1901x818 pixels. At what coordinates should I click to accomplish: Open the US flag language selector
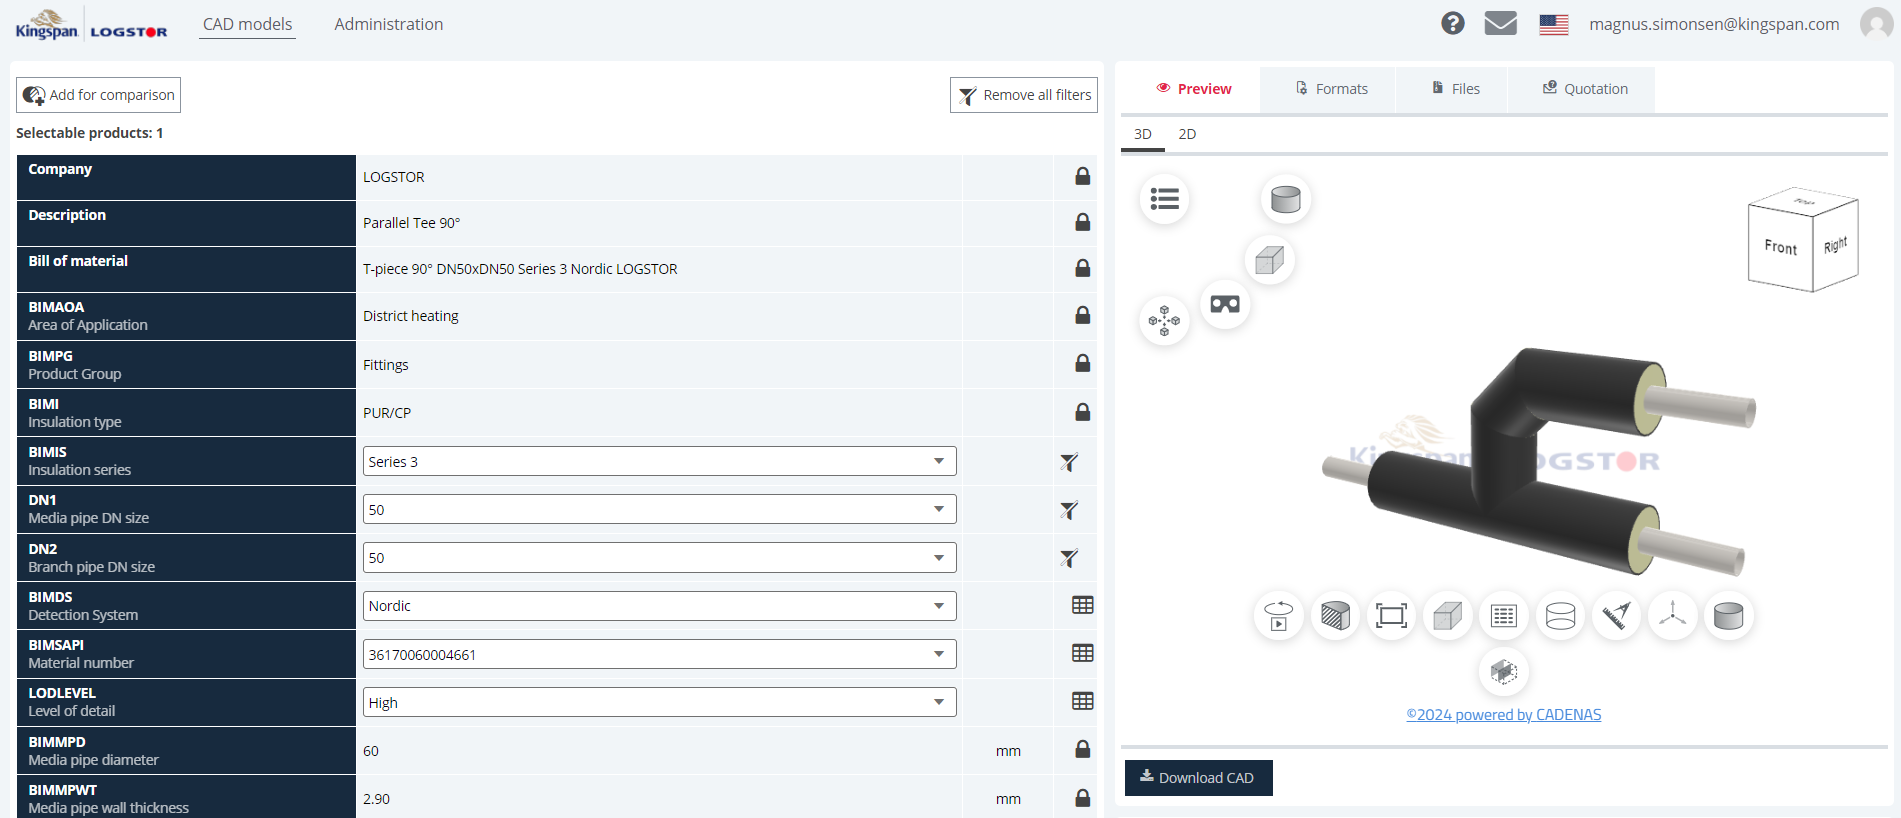coord(1554,24)
